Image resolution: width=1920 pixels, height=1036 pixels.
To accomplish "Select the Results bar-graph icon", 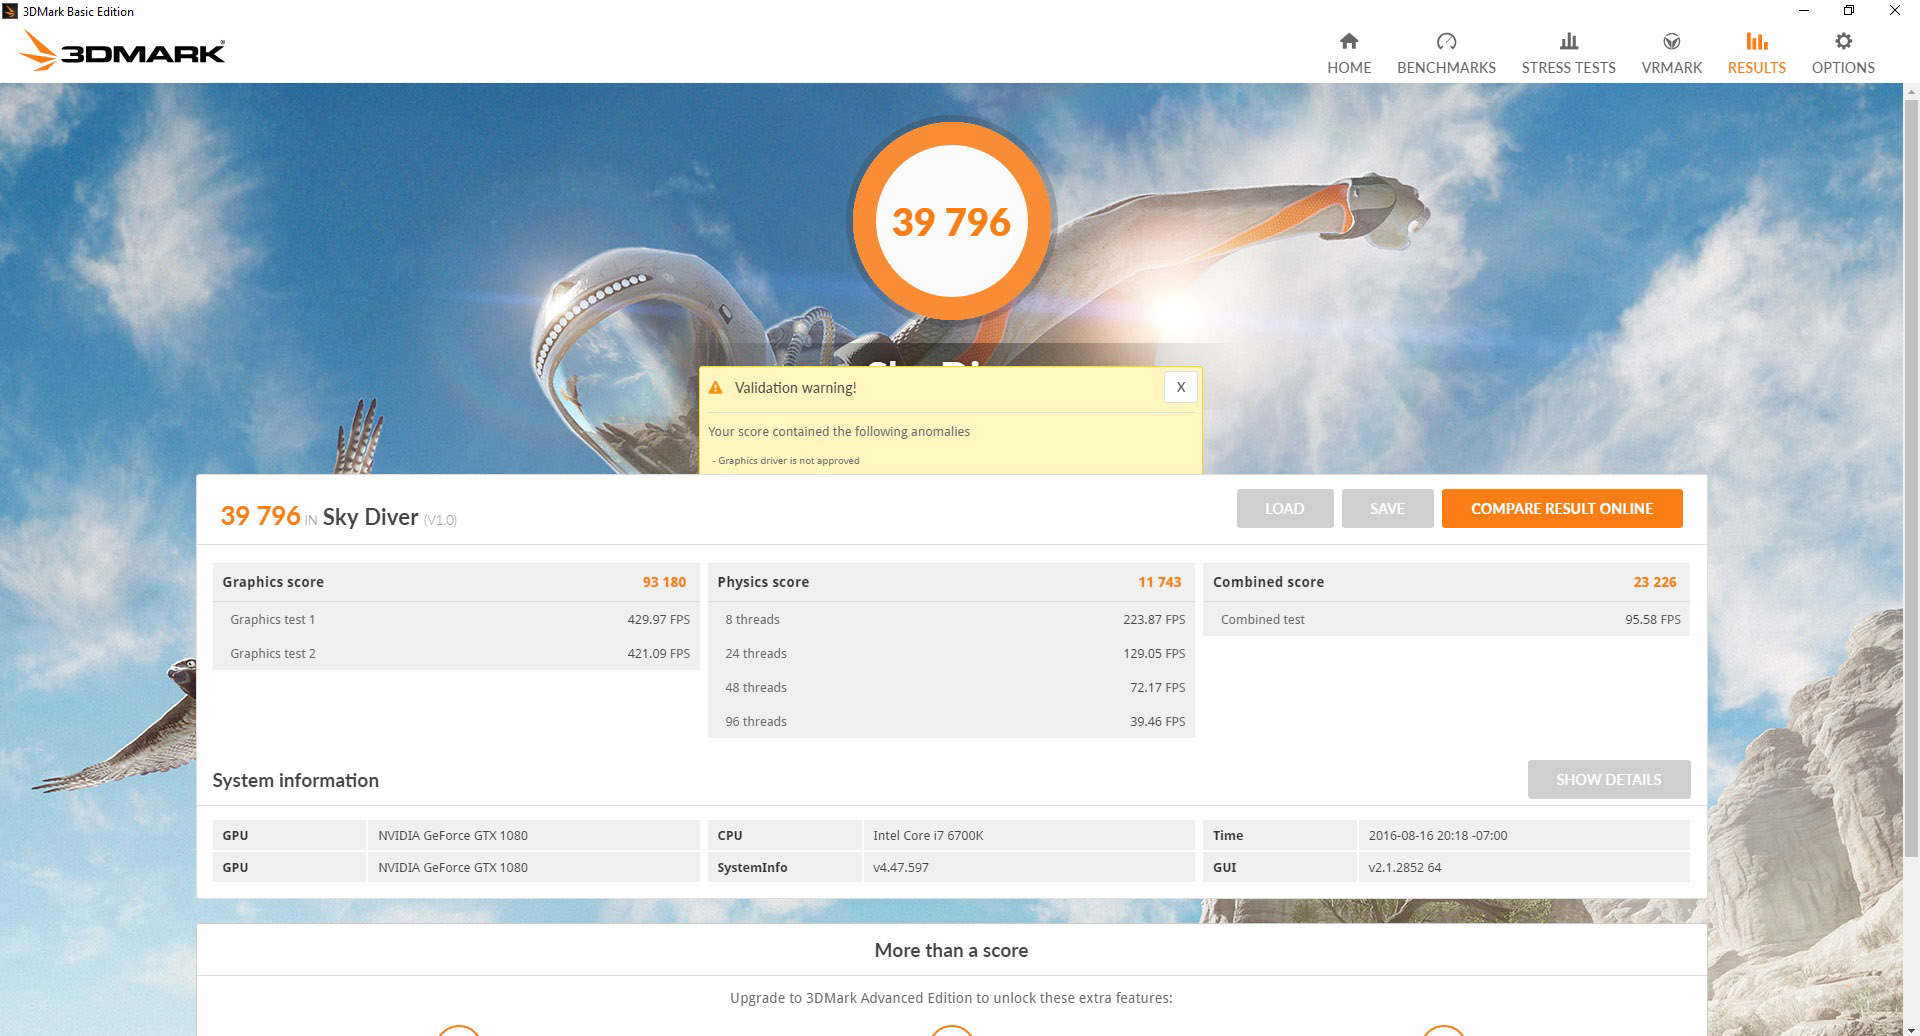I will point(1757,41).
